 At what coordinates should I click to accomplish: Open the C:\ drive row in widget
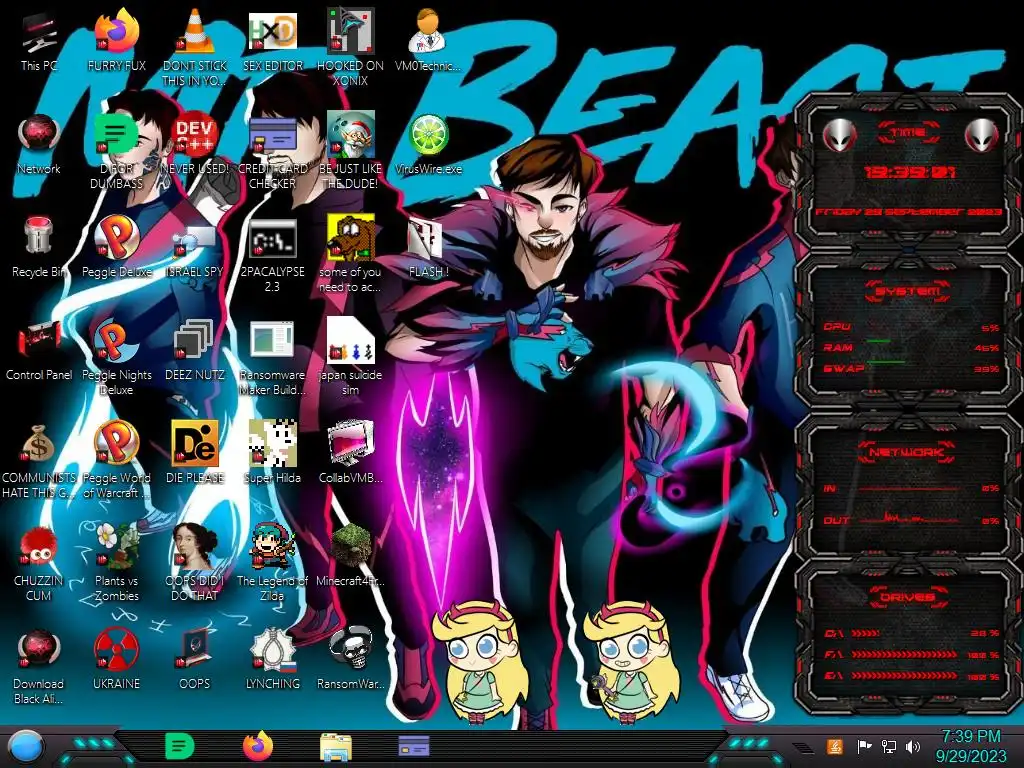point(912,633)
